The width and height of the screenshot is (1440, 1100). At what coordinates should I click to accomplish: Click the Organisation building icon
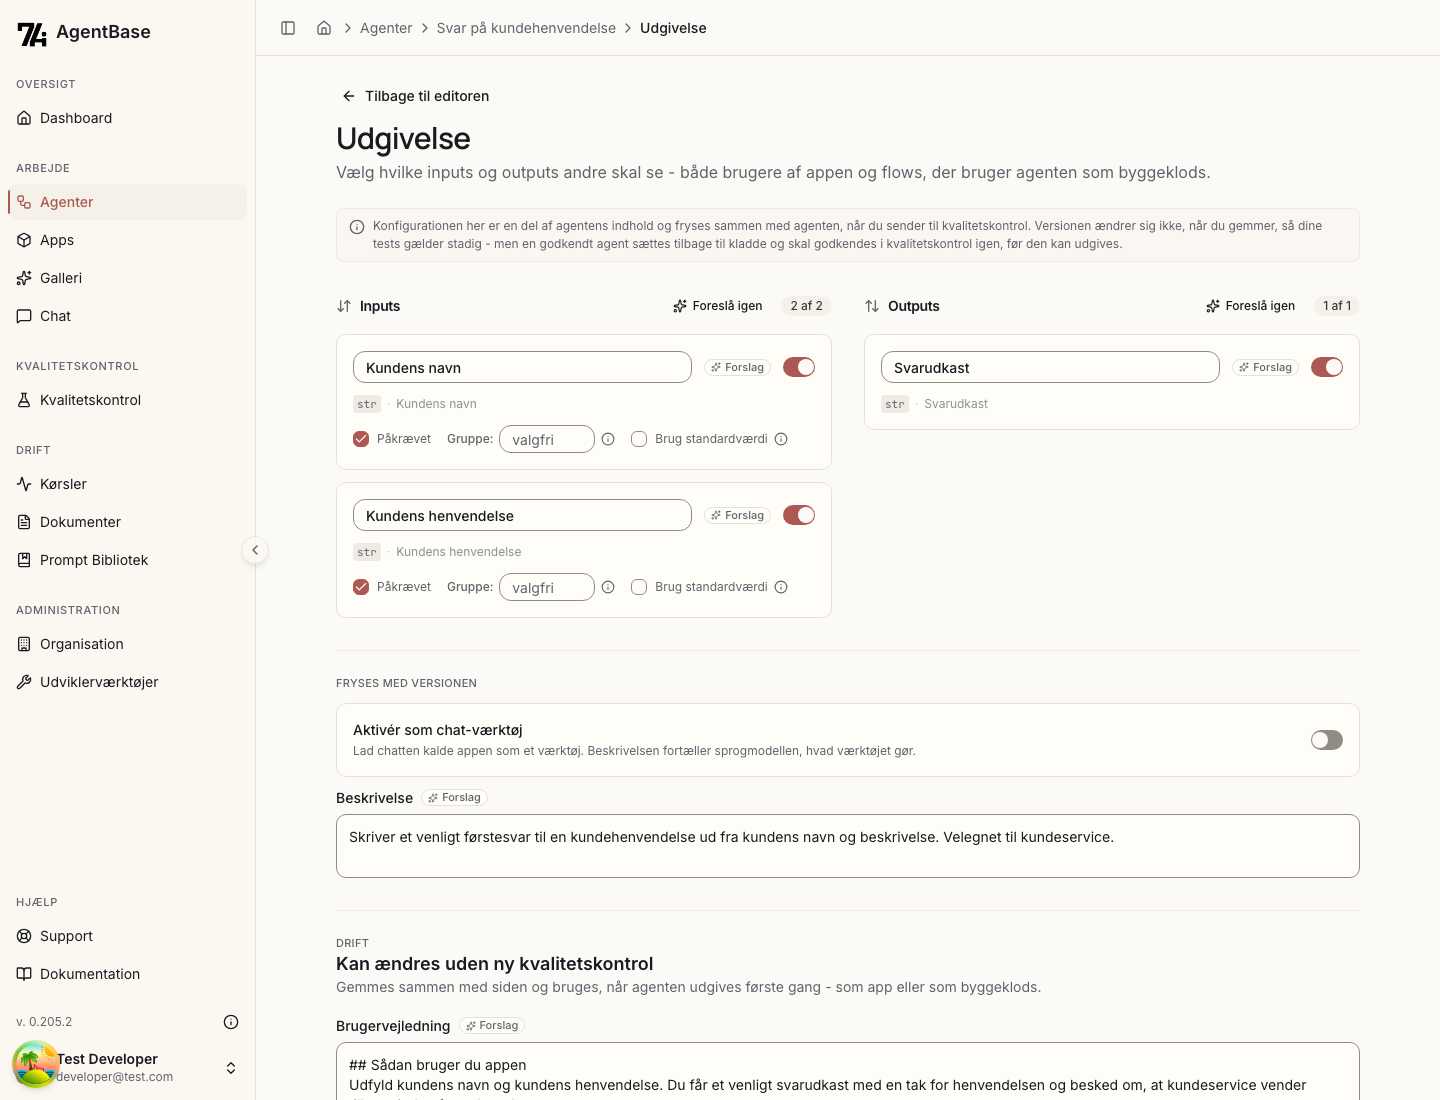point(24,644)
